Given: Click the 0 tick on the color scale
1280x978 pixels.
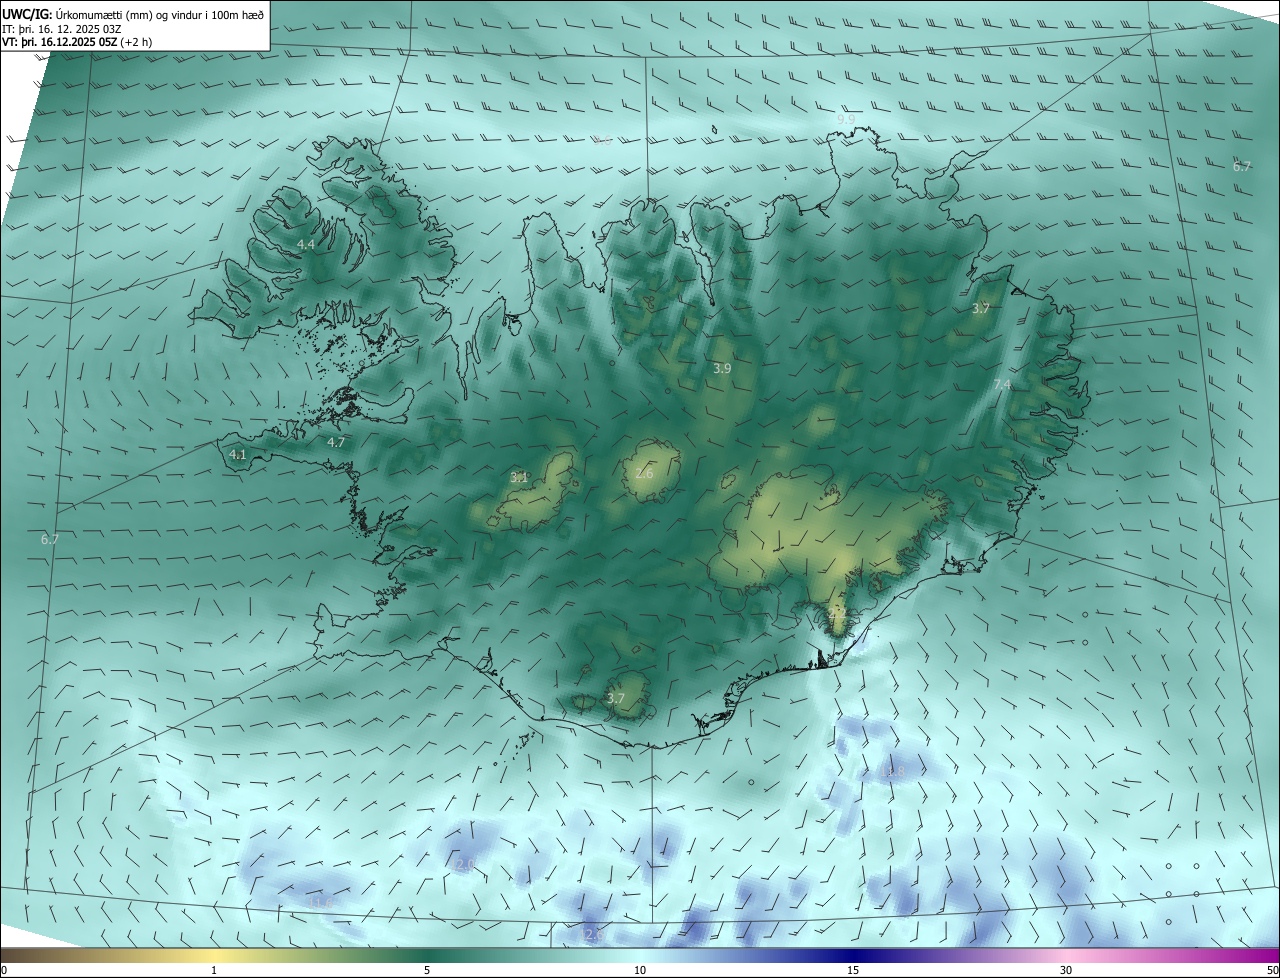Looking at the screenshot, I should (4, 970).
